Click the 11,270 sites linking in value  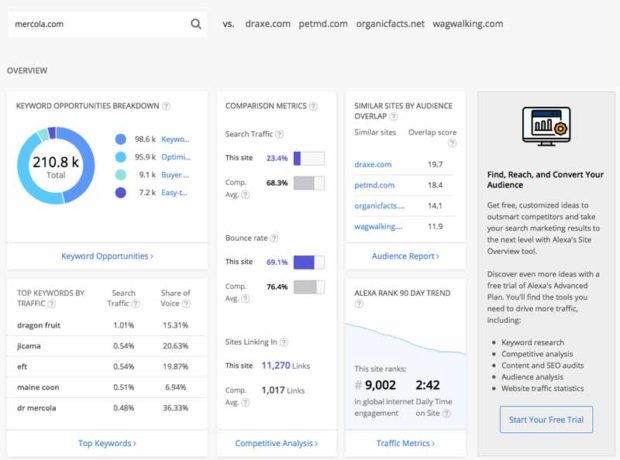[275, 366]
